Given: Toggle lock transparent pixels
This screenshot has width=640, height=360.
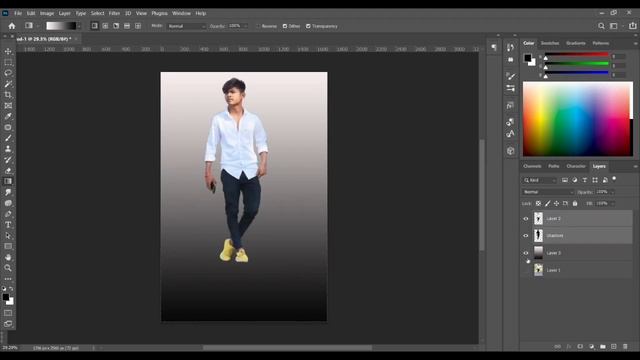Looking at the screenshot, I should coord(538,203).
